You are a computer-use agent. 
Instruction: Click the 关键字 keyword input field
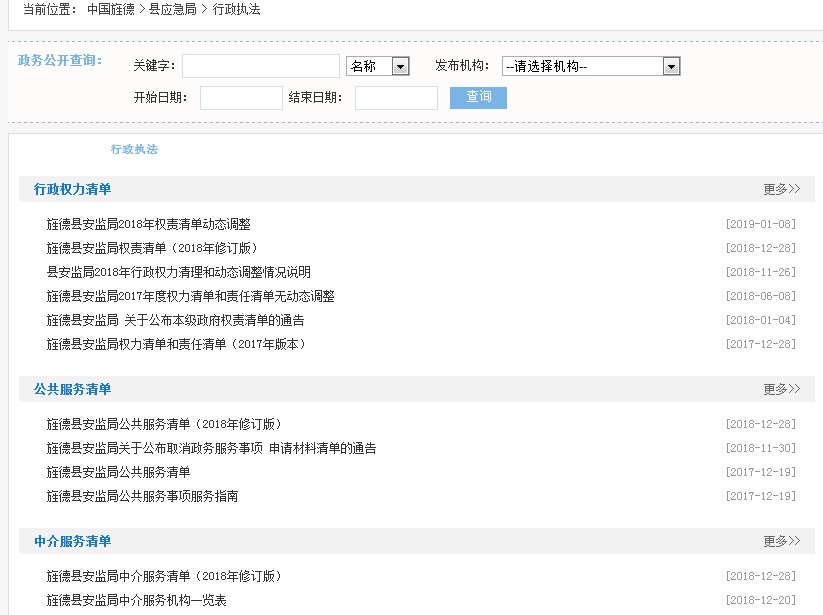(260, 65)
